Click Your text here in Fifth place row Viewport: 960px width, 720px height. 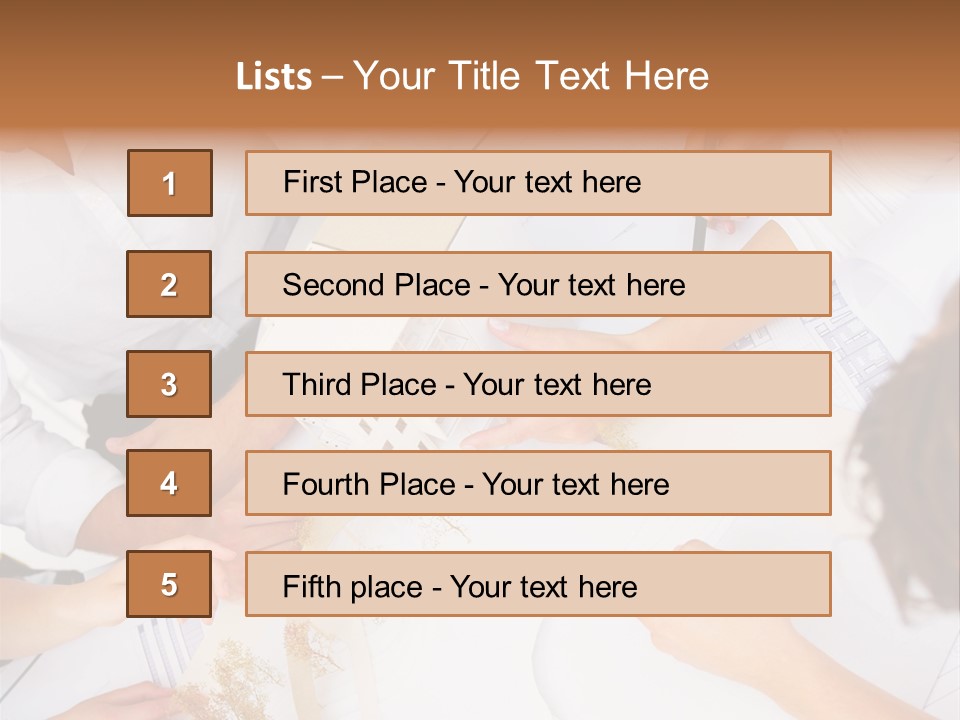click(x=543, y=586)
